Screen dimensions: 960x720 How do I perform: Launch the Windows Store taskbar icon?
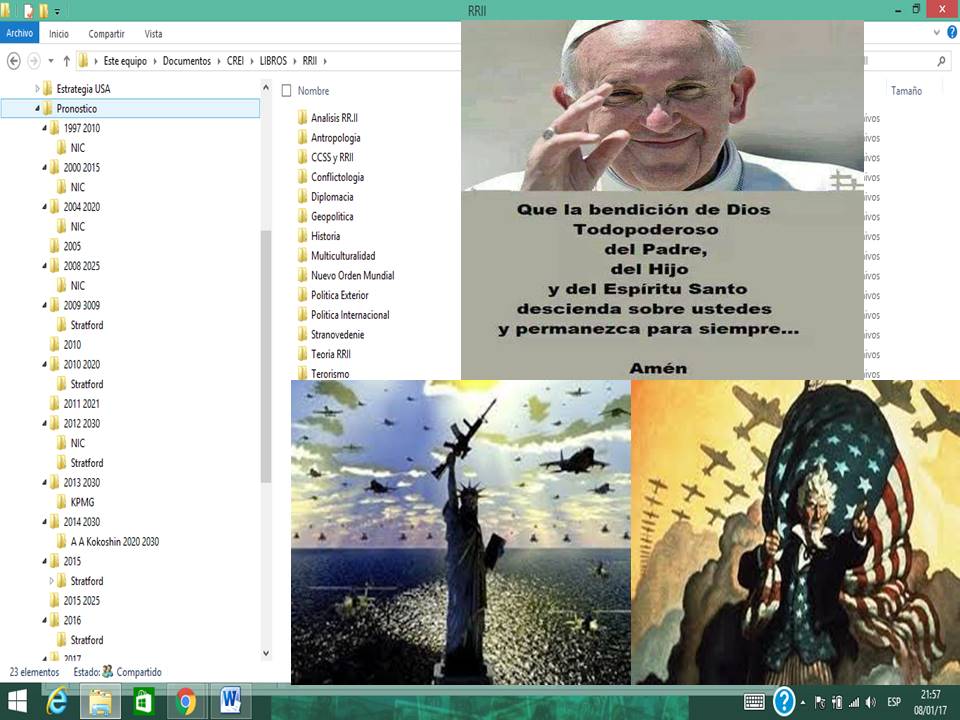click(x=143, y=702)
